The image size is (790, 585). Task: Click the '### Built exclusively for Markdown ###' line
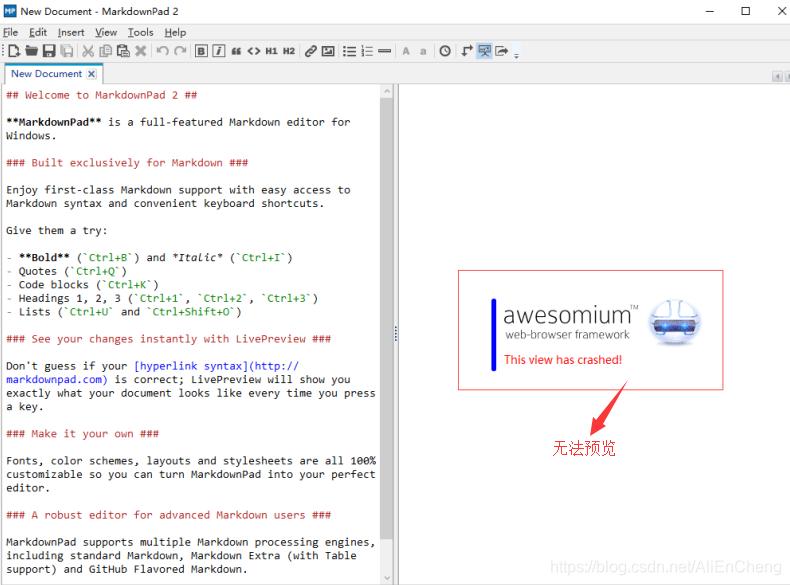(x=127, y=163)
